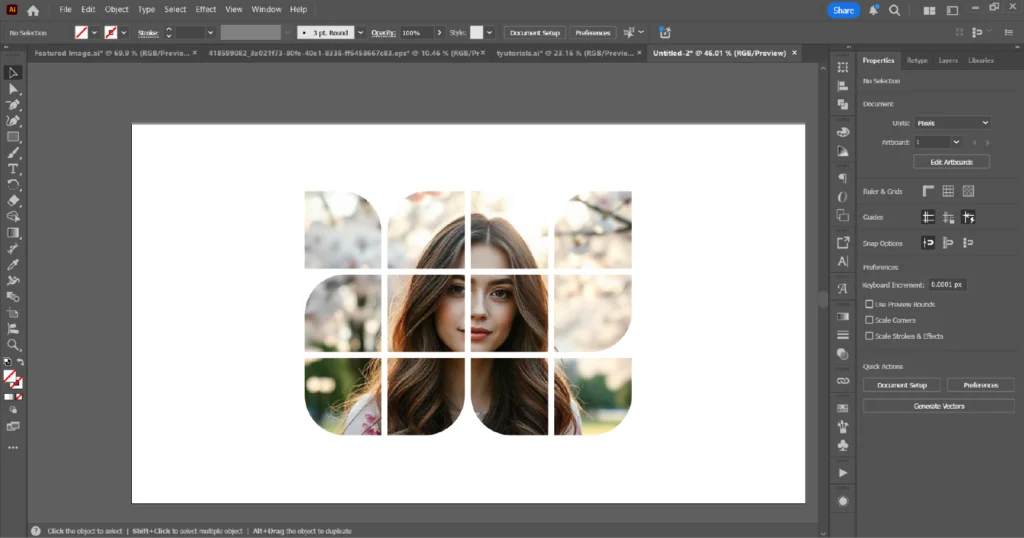The image size is (1024, 538).
Task: Click Edit Artboards button
Action: pos(952,162)
